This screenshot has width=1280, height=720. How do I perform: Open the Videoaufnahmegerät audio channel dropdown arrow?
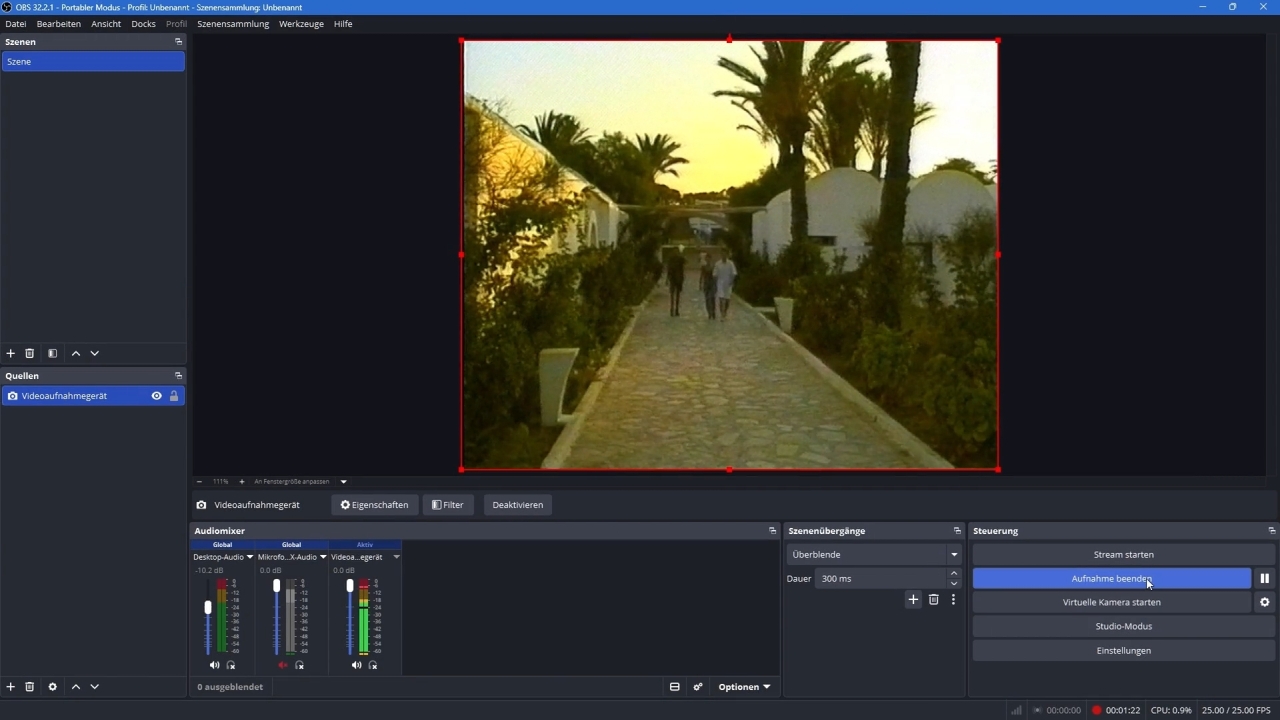(x=396, y=557)
